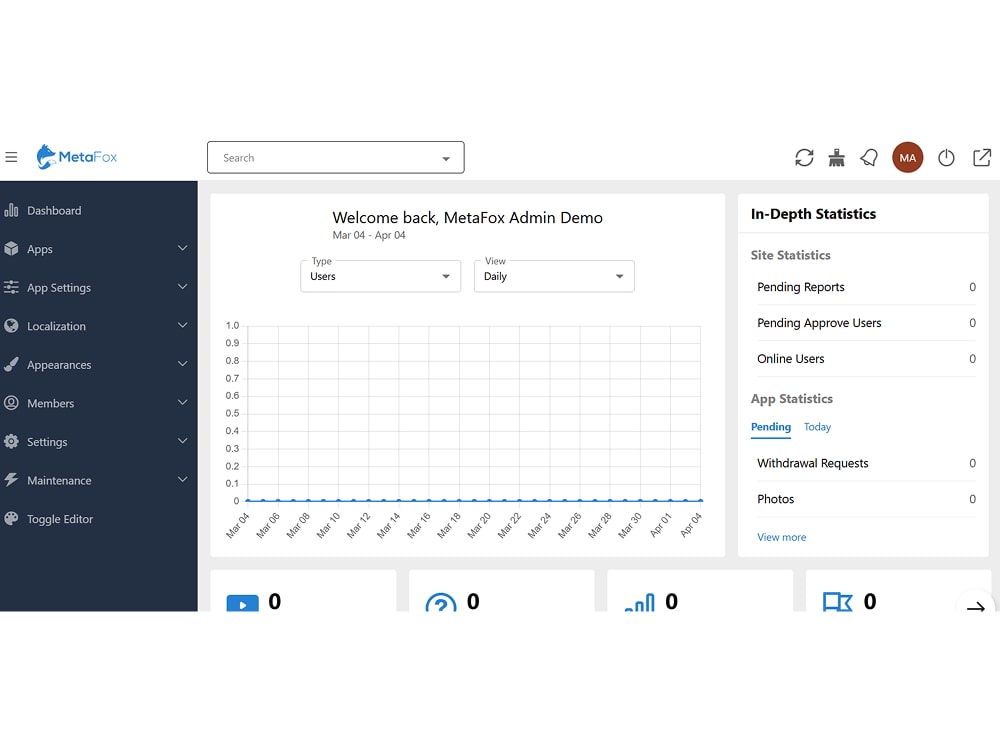Open Pending Approve Users statistic
Viewport: 1000px width, 750px height.
[x=865, y=323]
